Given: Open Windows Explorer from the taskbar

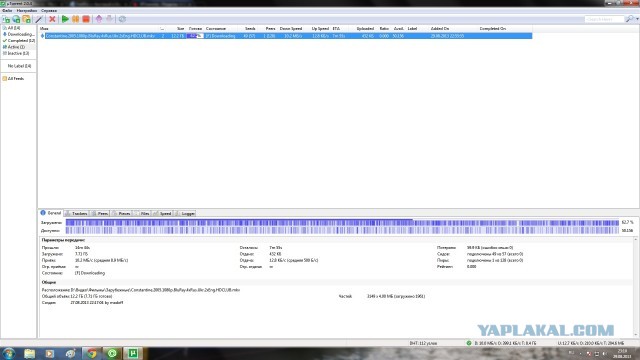Looking at the screenshot, I should 29,353.
